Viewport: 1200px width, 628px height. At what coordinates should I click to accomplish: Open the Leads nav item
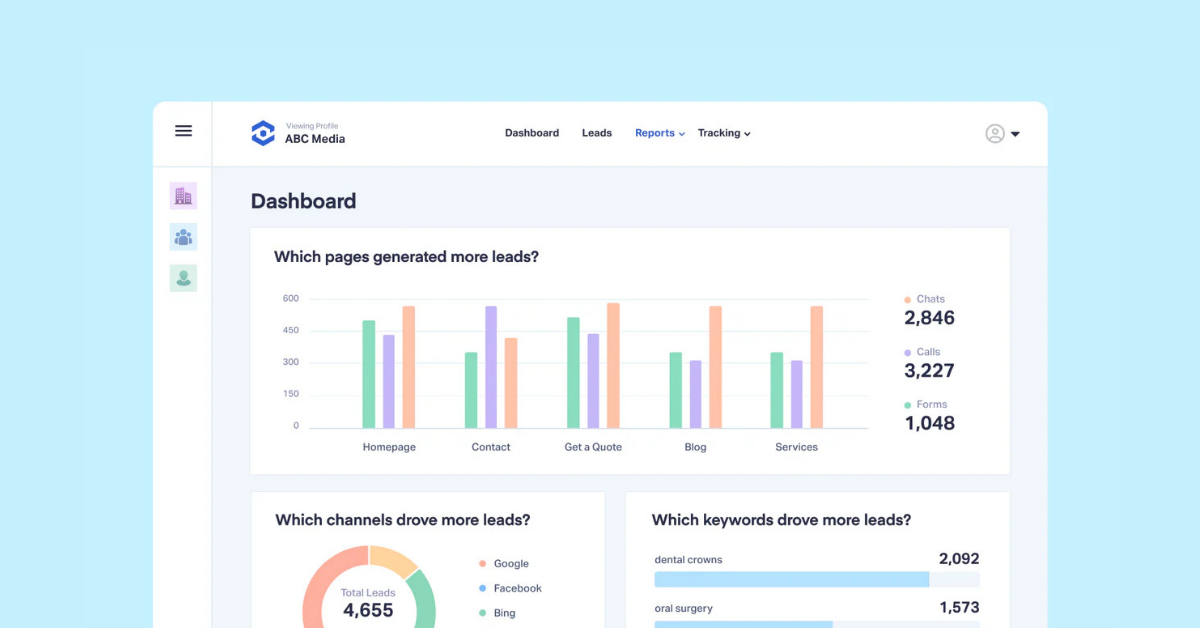(x=597, y=133)
